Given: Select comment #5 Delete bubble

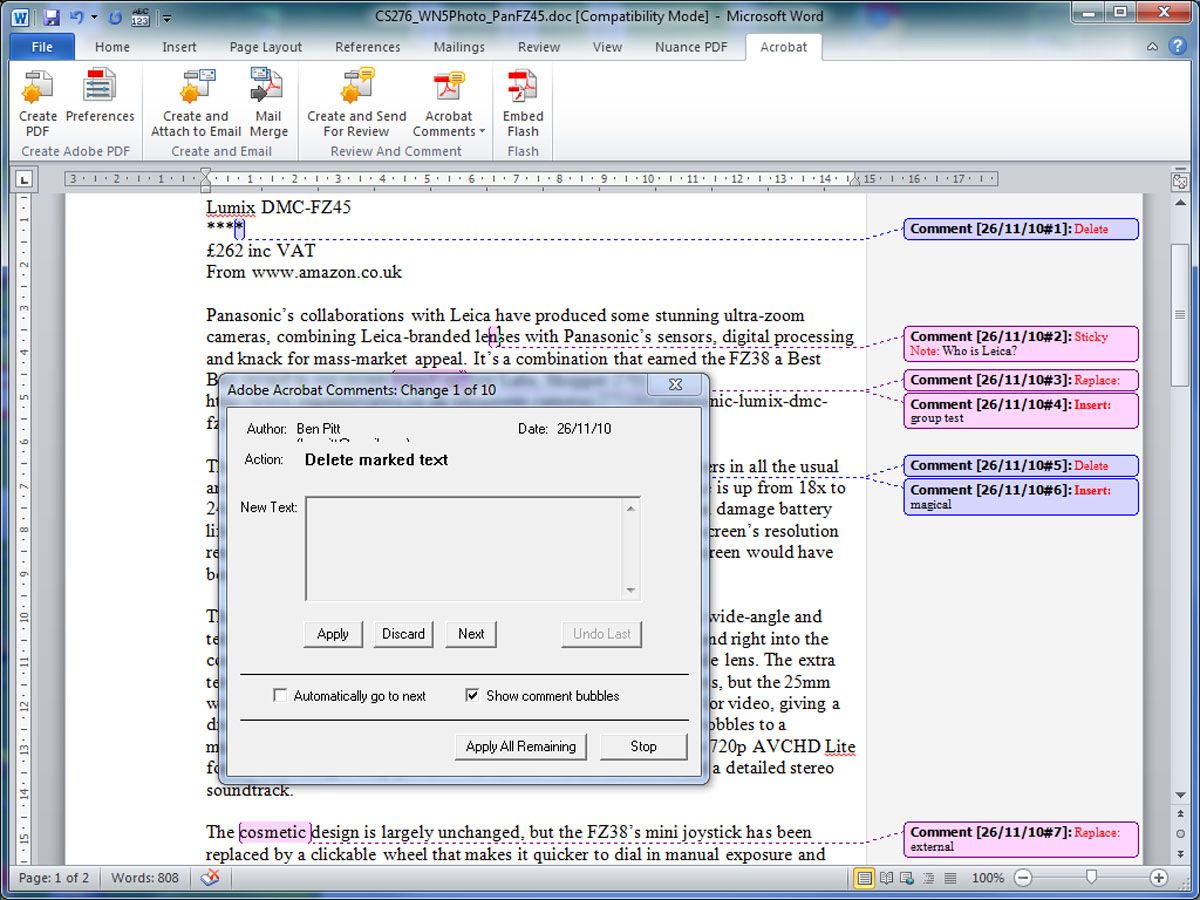Looking at the screenshot, I should pyautogui.click(x=1021, y=465).
